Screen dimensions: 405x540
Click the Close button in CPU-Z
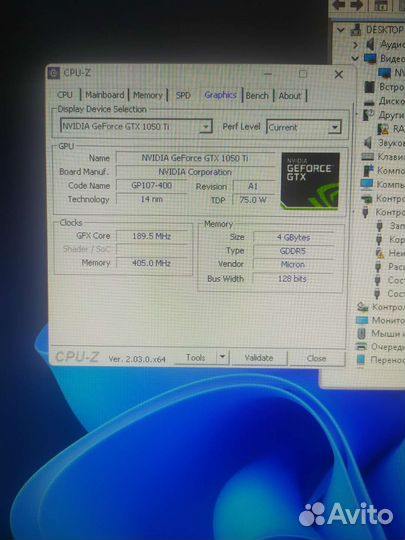[x=316, y=359]
